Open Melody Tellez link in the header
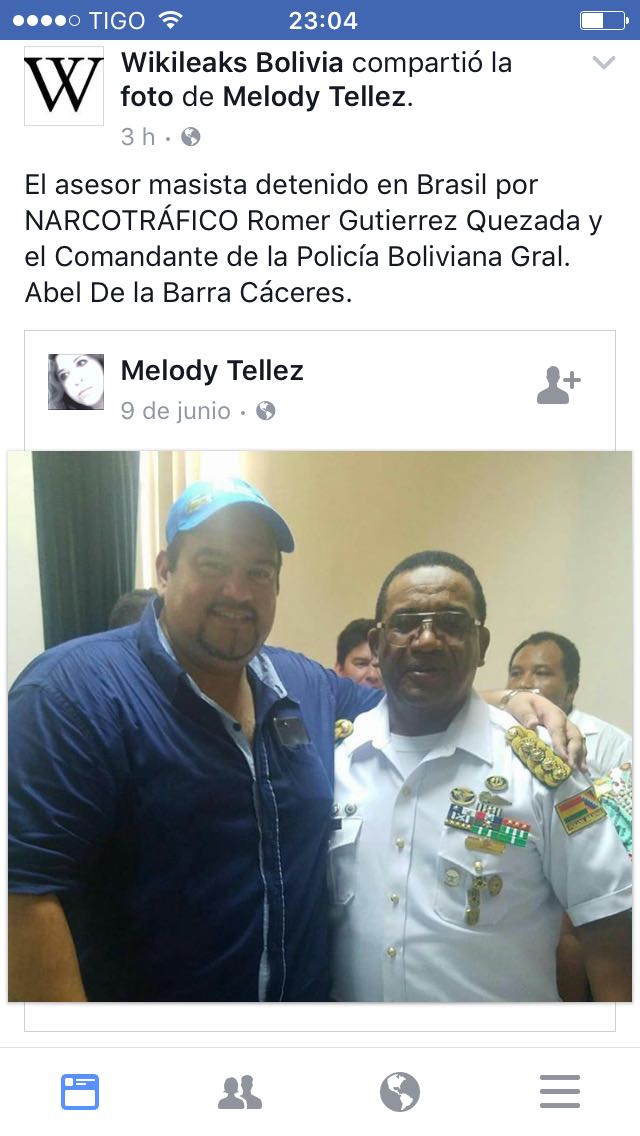Image resolution: width=640 pixels, height=1136 pixels. pyautogui.click(x=315, y=97)
